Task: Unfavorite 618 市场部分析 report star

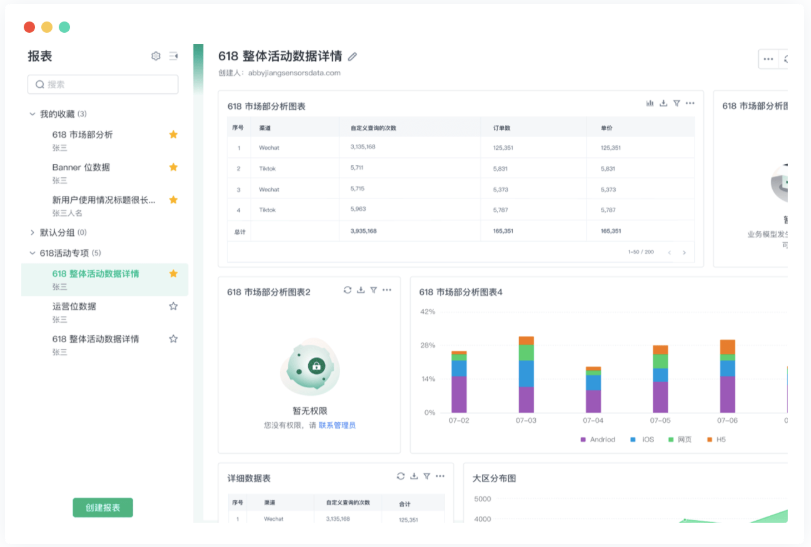Action: [173, 134]
